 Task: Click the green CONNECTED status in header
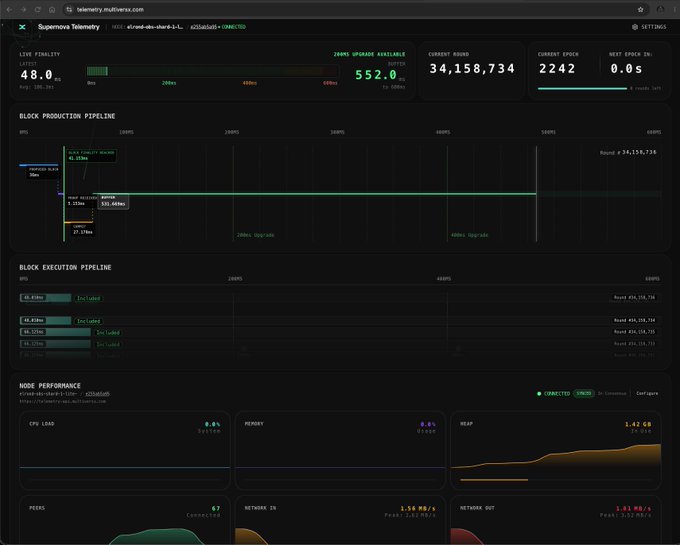click(x=233, y=27)
